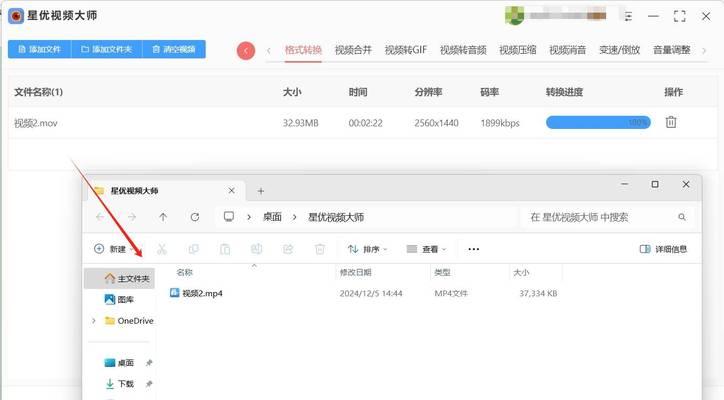Switch to the 格式转换 tab

(x=303, y=50)
